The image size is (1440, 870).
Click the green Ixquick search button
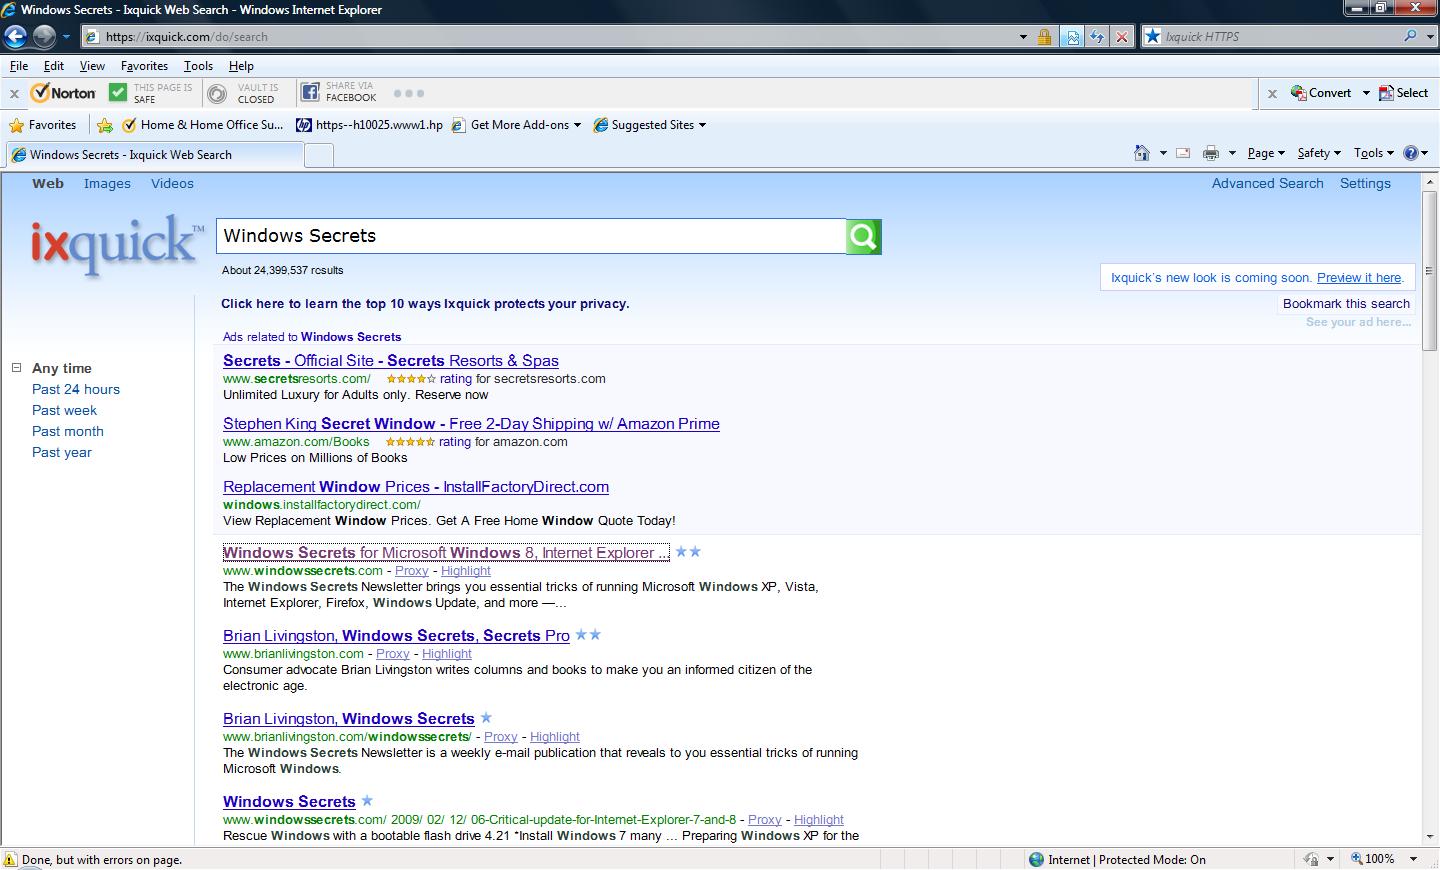point(863,237)
